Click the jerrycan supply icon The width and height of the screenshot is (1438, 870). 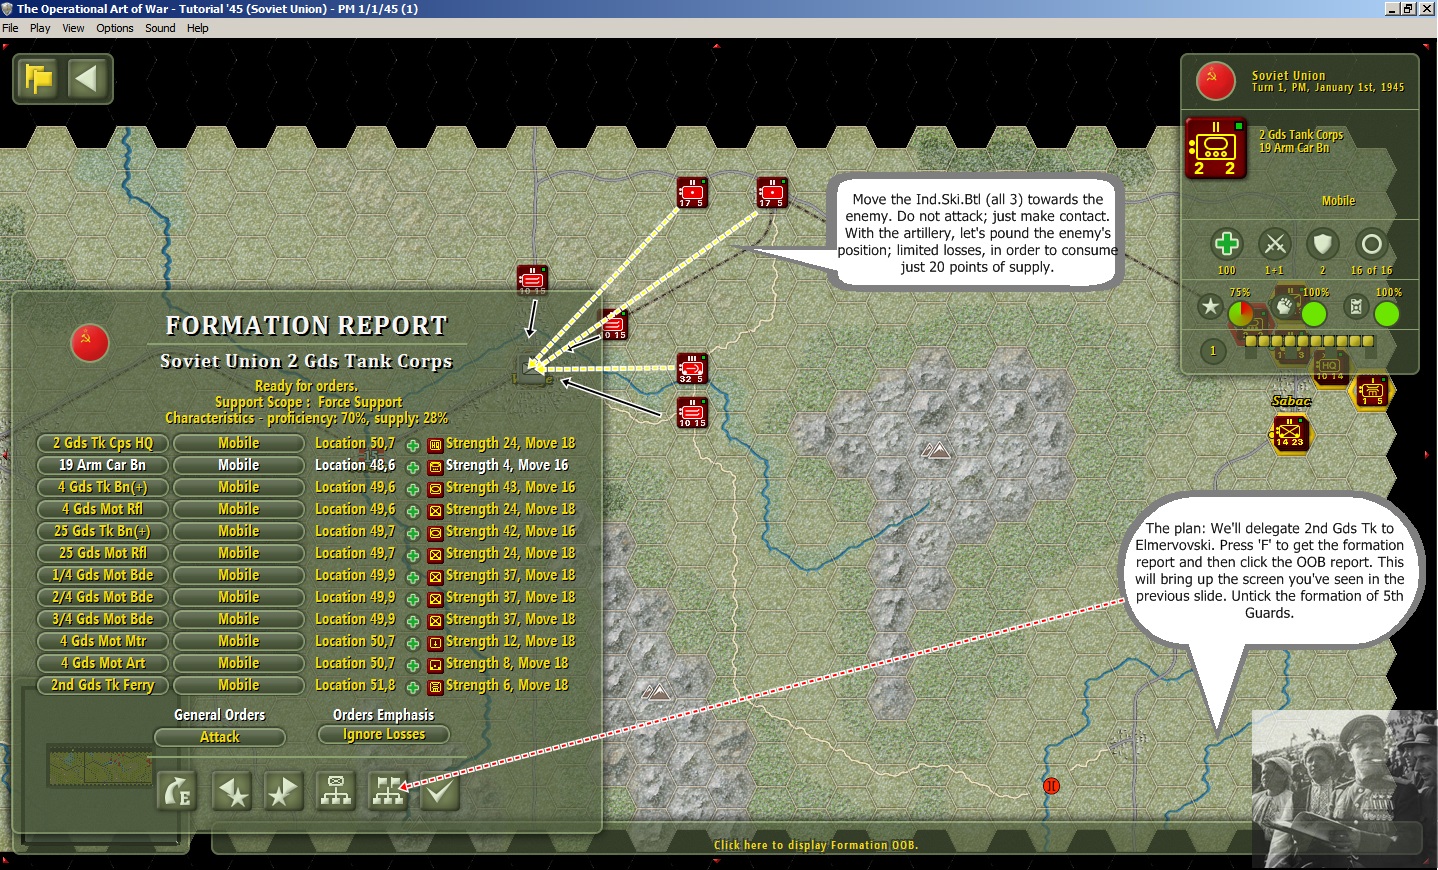pos(1357,307)
